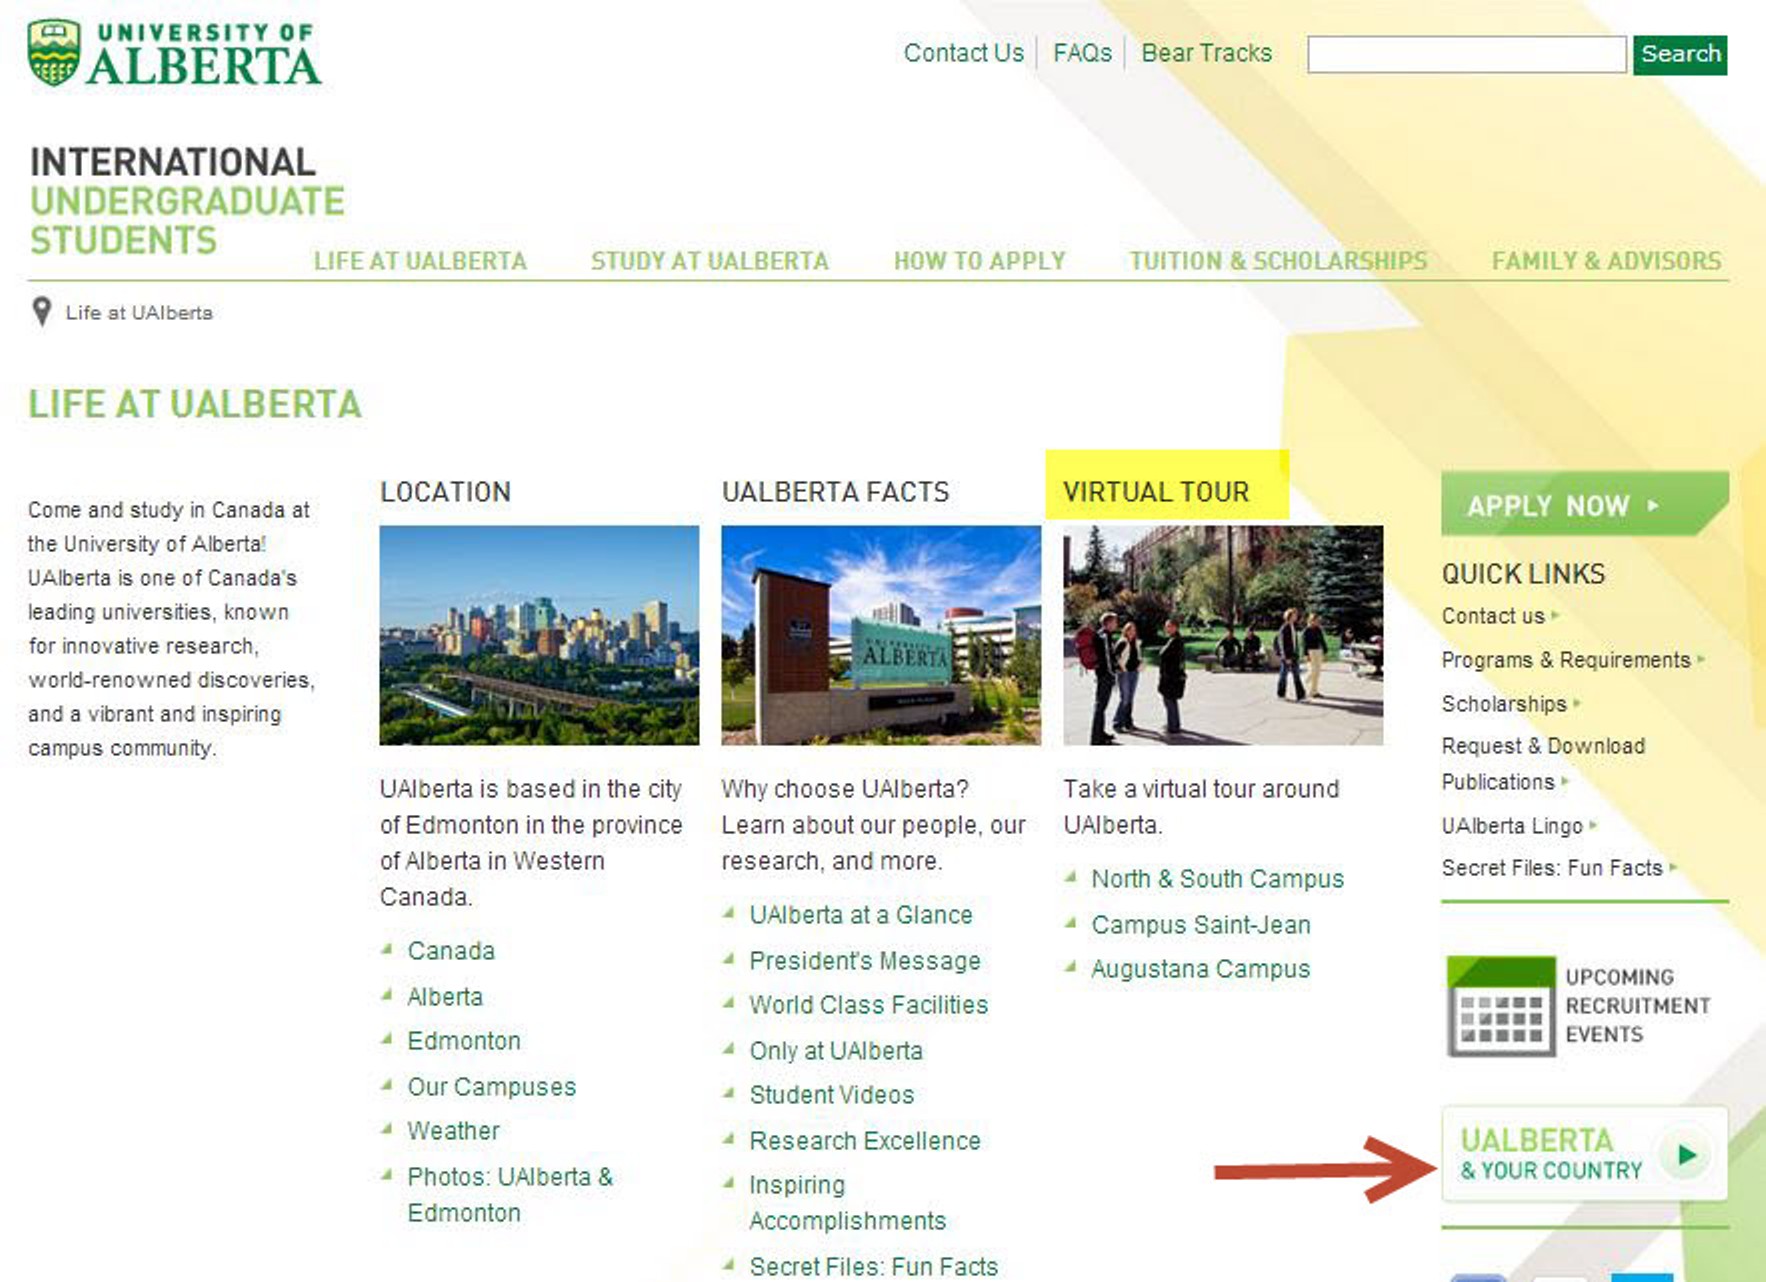Open the Canada link under Location

point(451,951)
